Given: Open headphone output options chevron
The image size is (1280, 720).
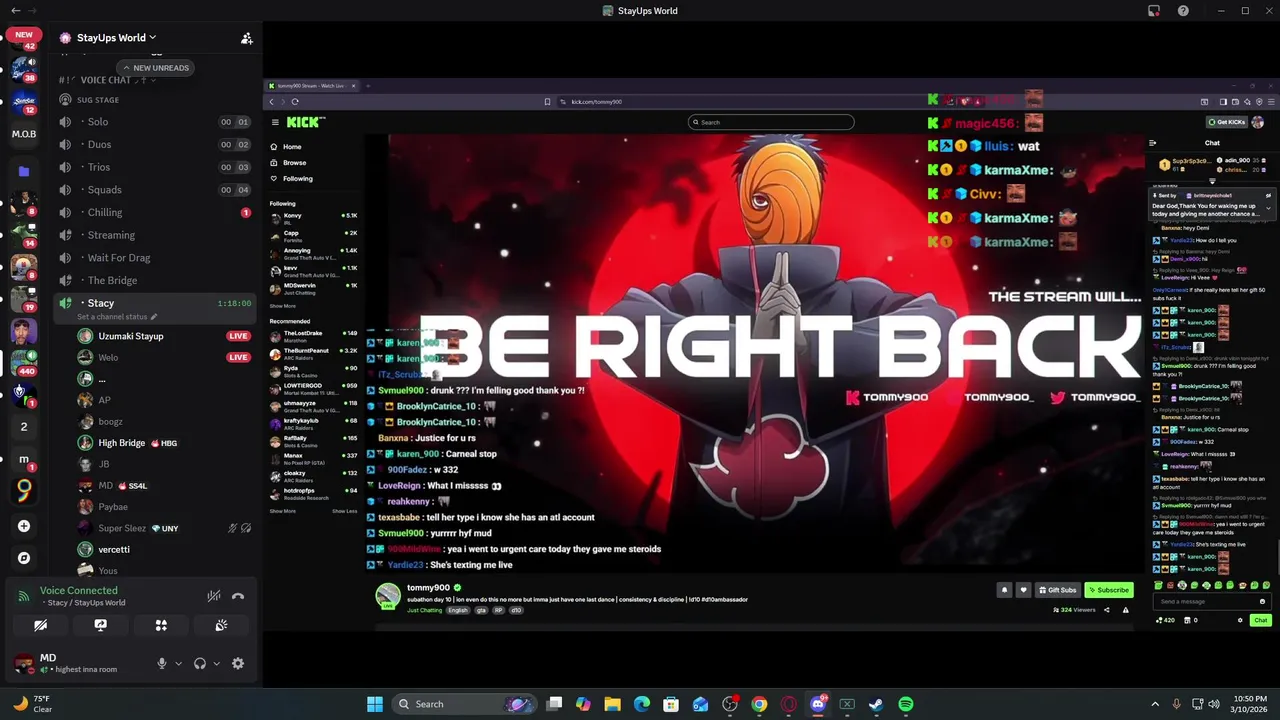Looking at the screenshot, I should tap(216, 663).
